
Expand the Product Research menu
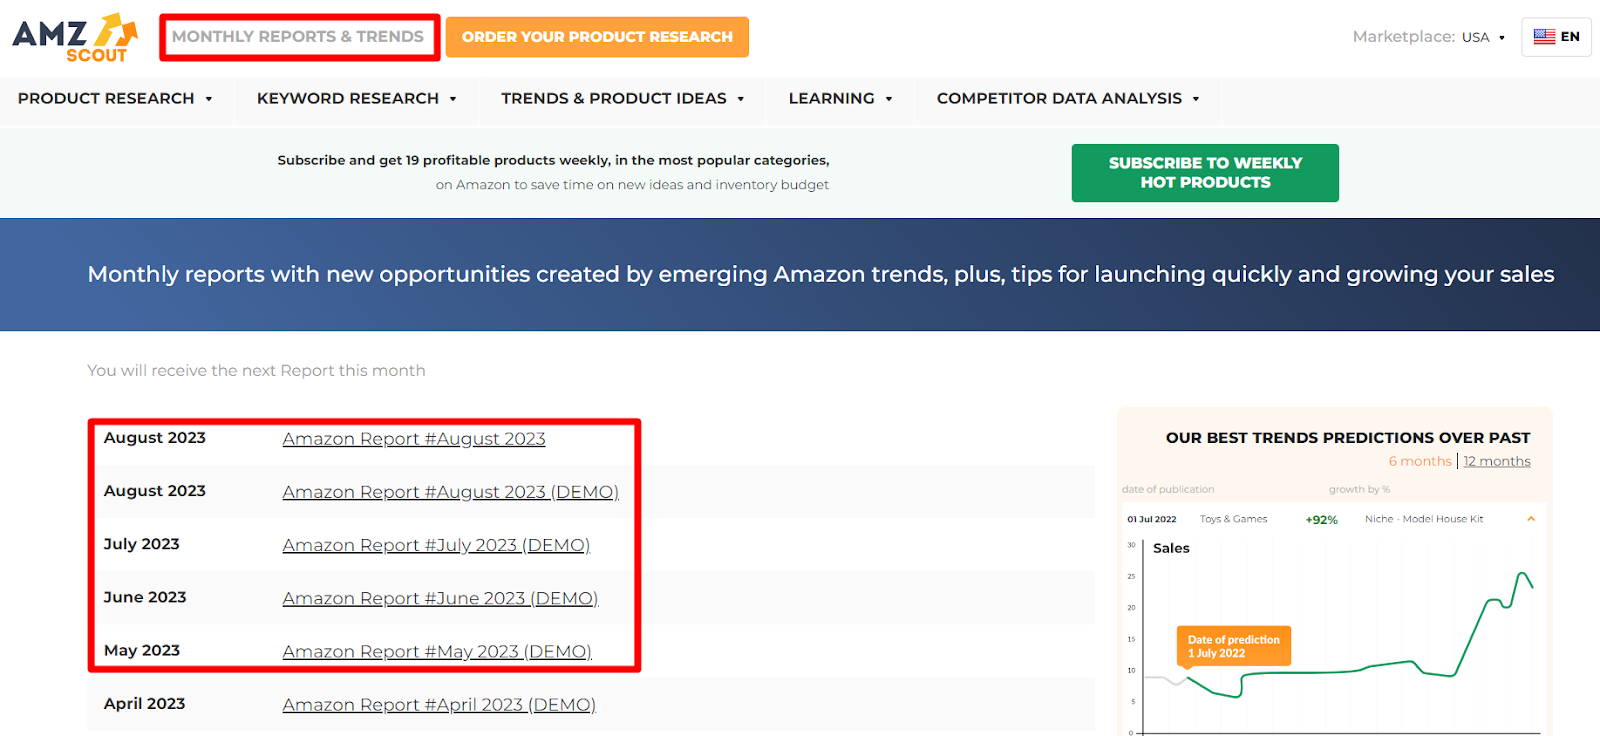[x=115, y=99]
